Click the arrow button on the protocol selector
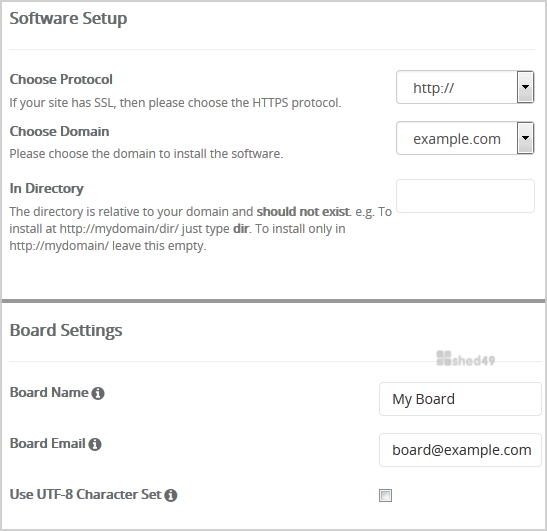This screenshot has height=531, width=547. point(525,87)
